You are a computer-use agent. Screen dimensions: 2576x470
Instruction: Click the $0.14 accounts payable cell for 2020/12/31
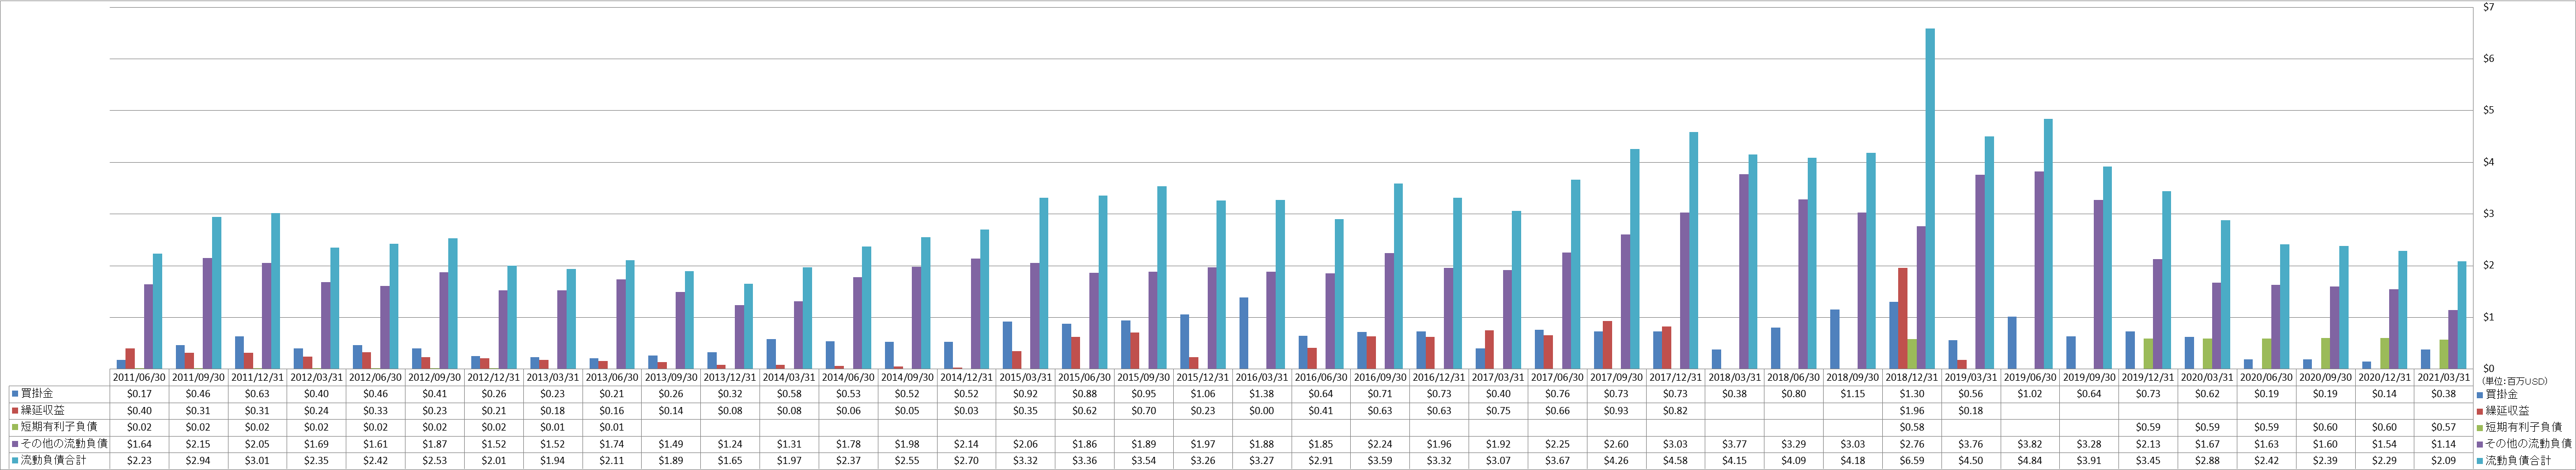pos(2385,394)
